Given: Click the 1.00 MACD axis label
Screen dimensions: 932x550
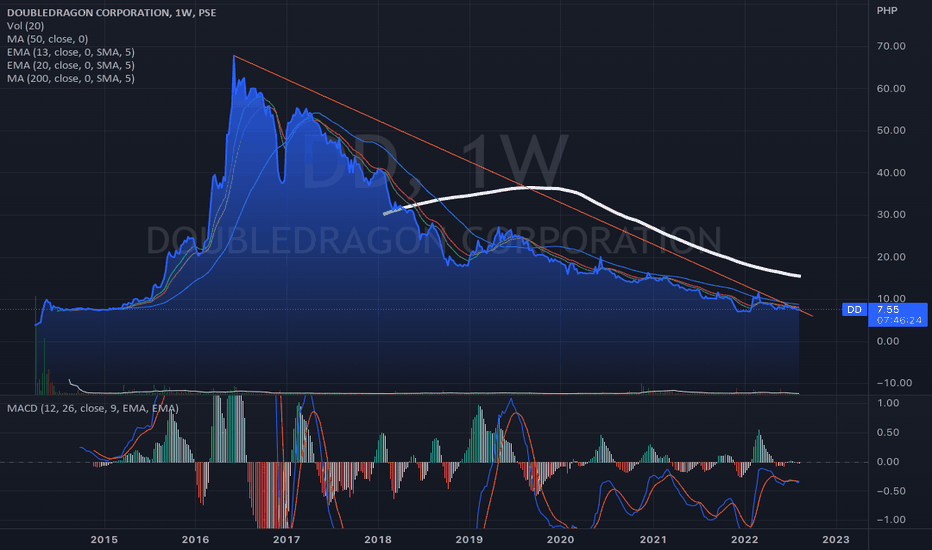Looking at the screenshot, I should click(x=888, y=403).
